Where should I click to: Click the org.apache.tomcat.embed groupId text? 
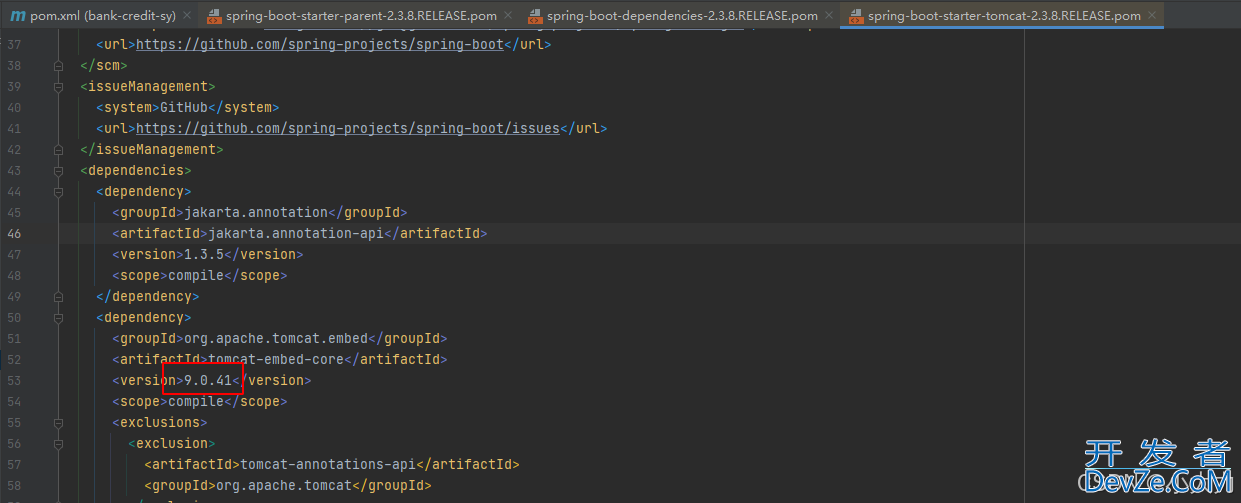276,338
